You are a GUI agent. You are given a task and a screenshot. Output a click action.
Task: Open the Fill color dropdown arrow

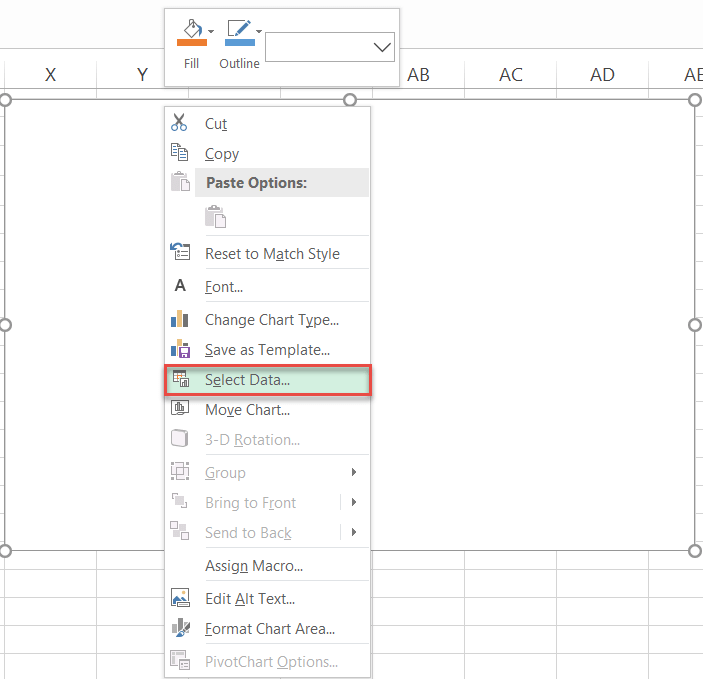(x=211, y=31)
